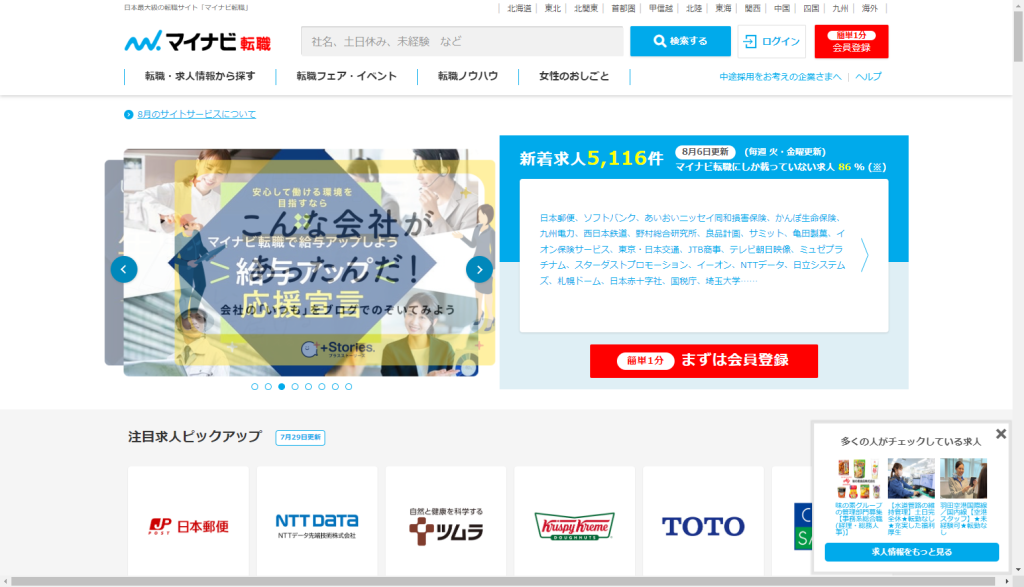Close the popular jobs popup

coord(1001,434)
